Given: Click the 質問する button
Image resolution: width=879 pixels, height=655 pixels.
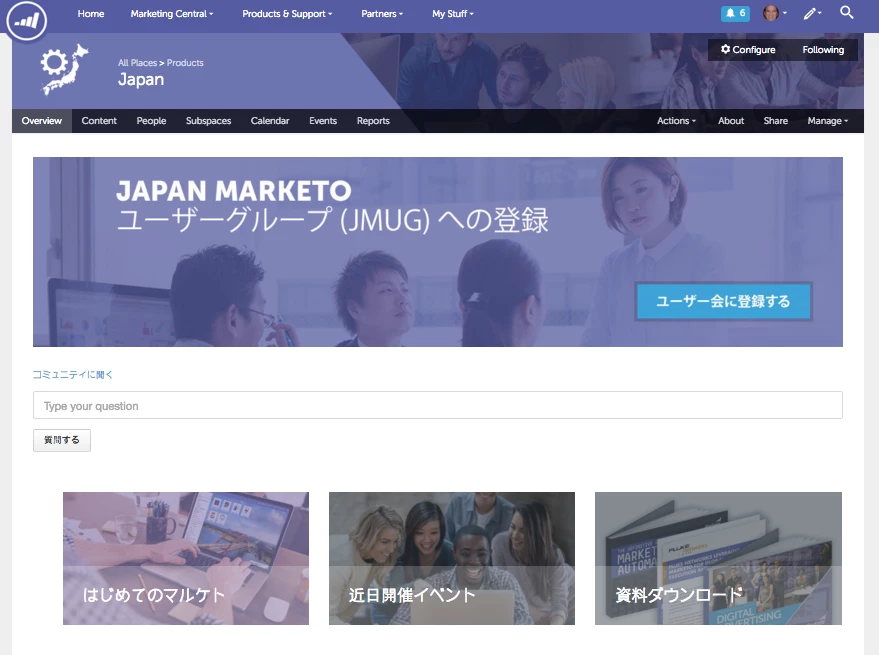Looking at the screenshot, I should [62, 440].
